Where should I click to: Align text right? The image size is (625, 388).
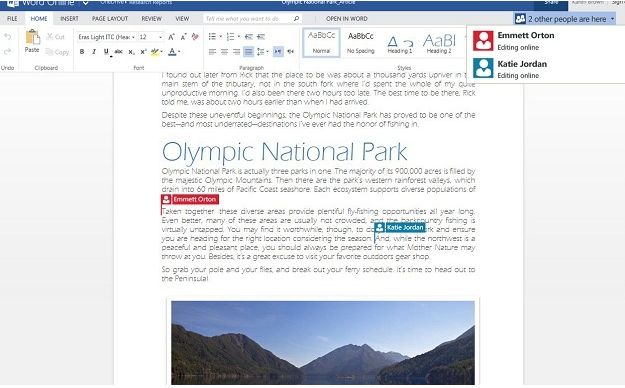[x=237, y=52]
